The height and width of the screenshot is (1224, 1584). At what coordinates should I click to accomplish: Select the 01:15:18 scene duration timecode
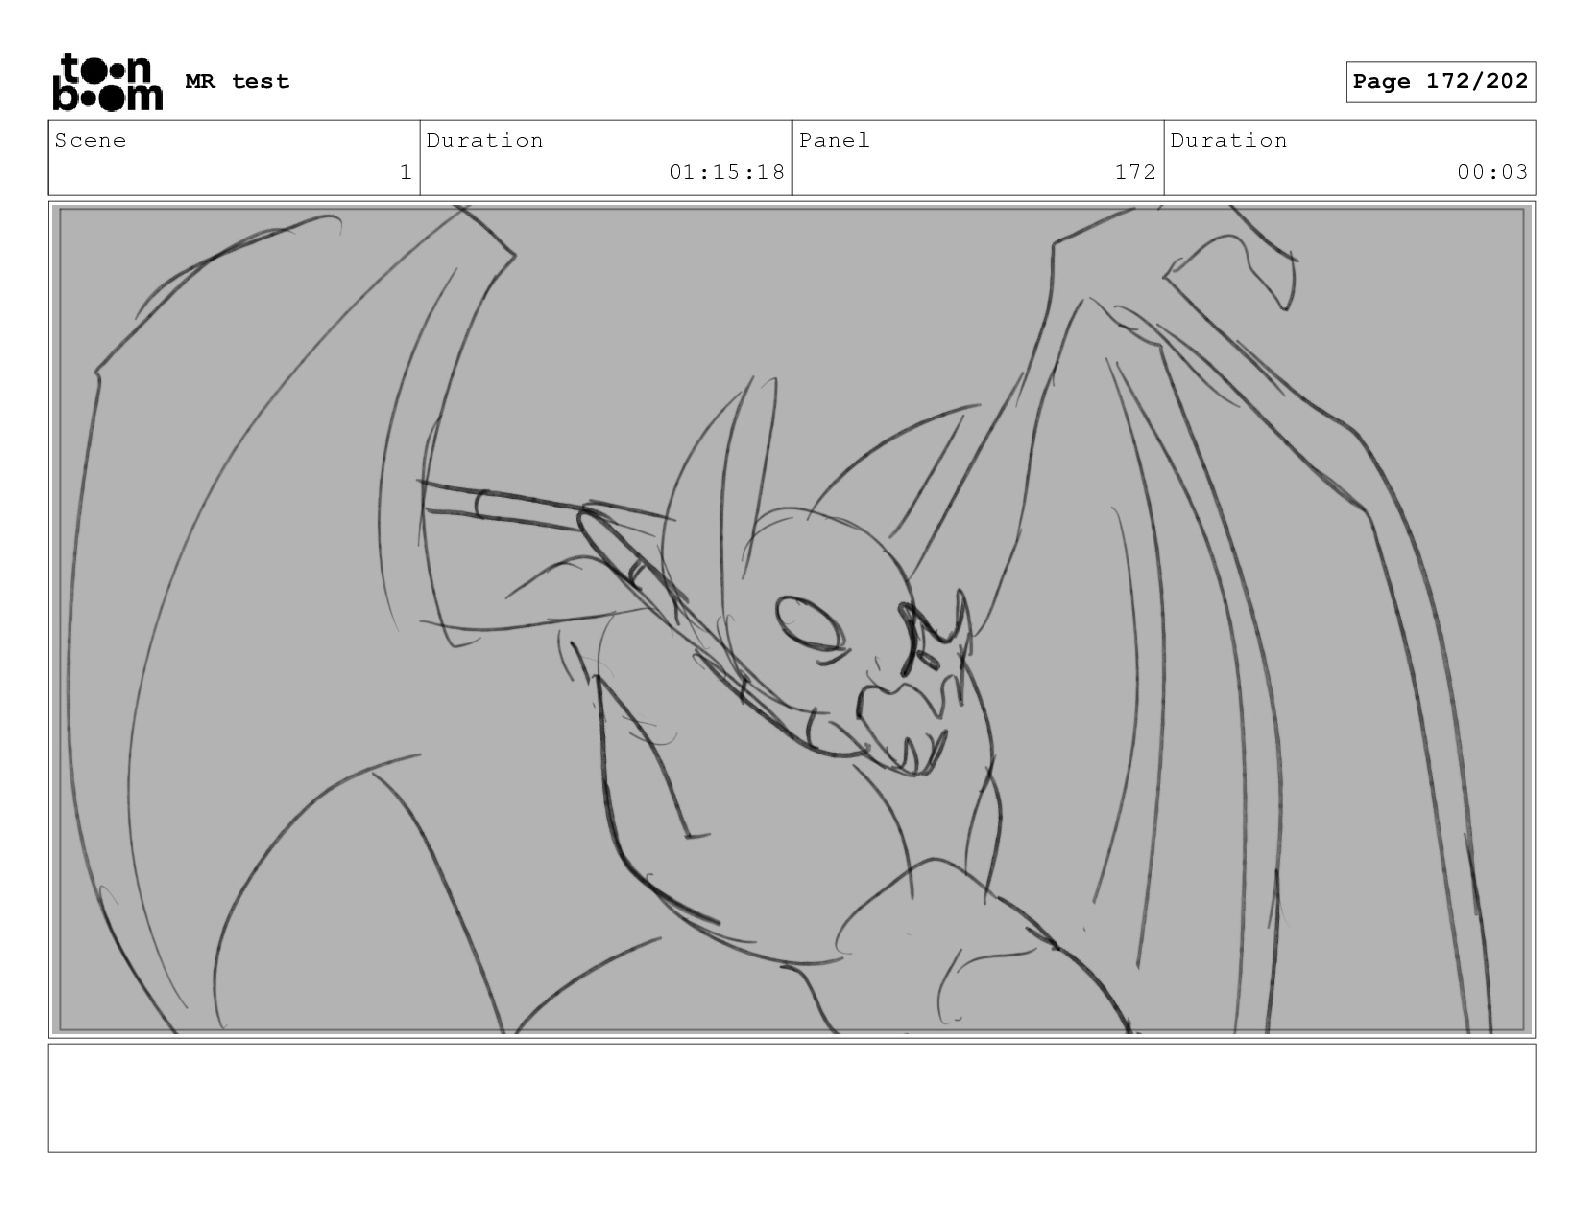pyautogui.click(x=726, y=172)
